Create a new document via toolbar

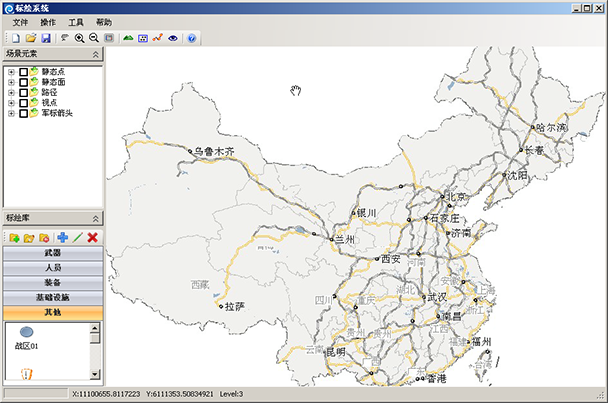(16, 38)
